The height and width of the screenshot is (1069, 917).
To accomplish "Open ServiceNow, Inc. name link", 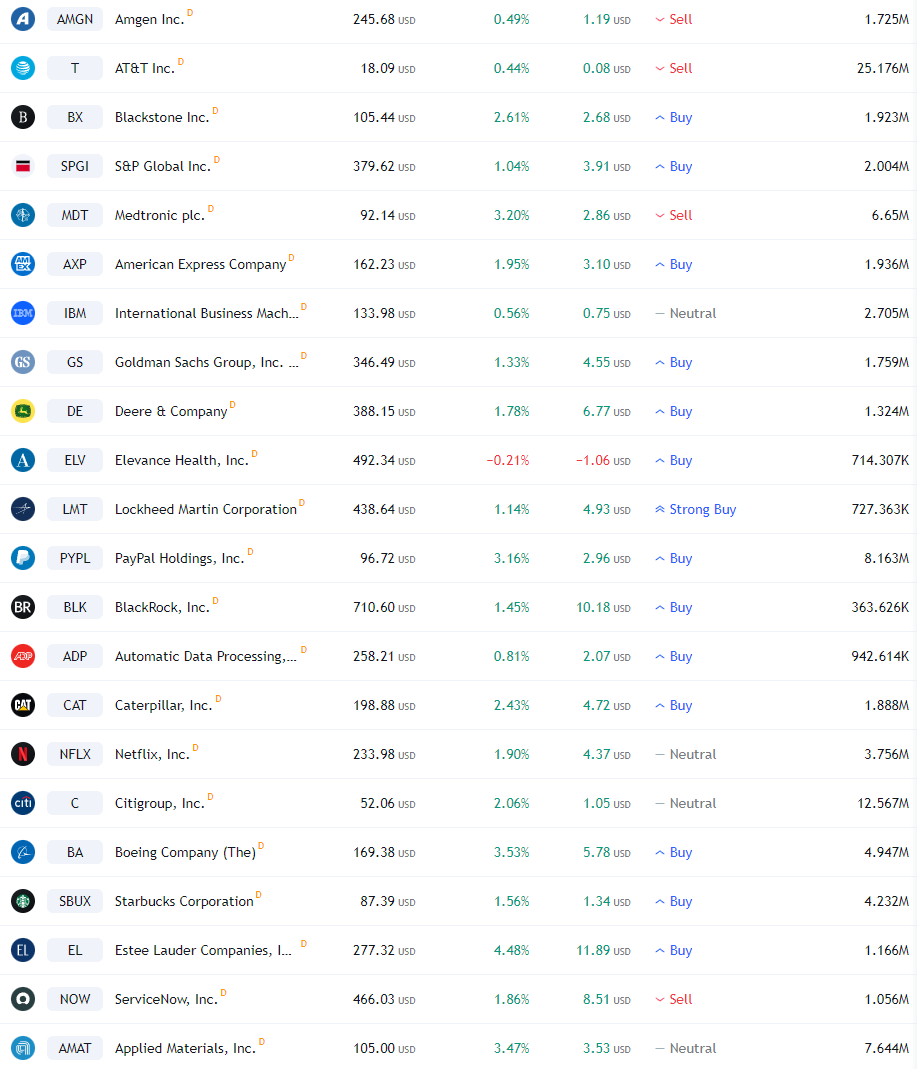I will click(166, 999).
